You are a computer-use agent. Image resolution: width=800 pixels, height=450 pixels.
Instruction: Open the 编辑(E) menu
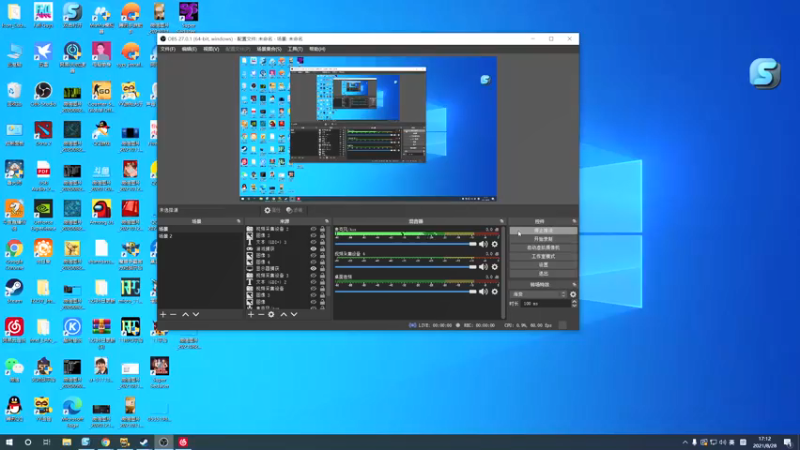pos(189,49)
